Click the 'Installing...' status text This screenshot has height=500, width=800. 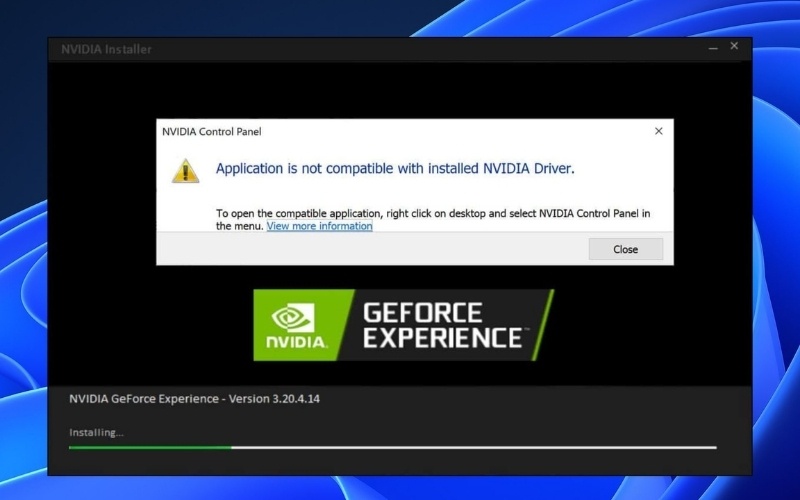96,432
